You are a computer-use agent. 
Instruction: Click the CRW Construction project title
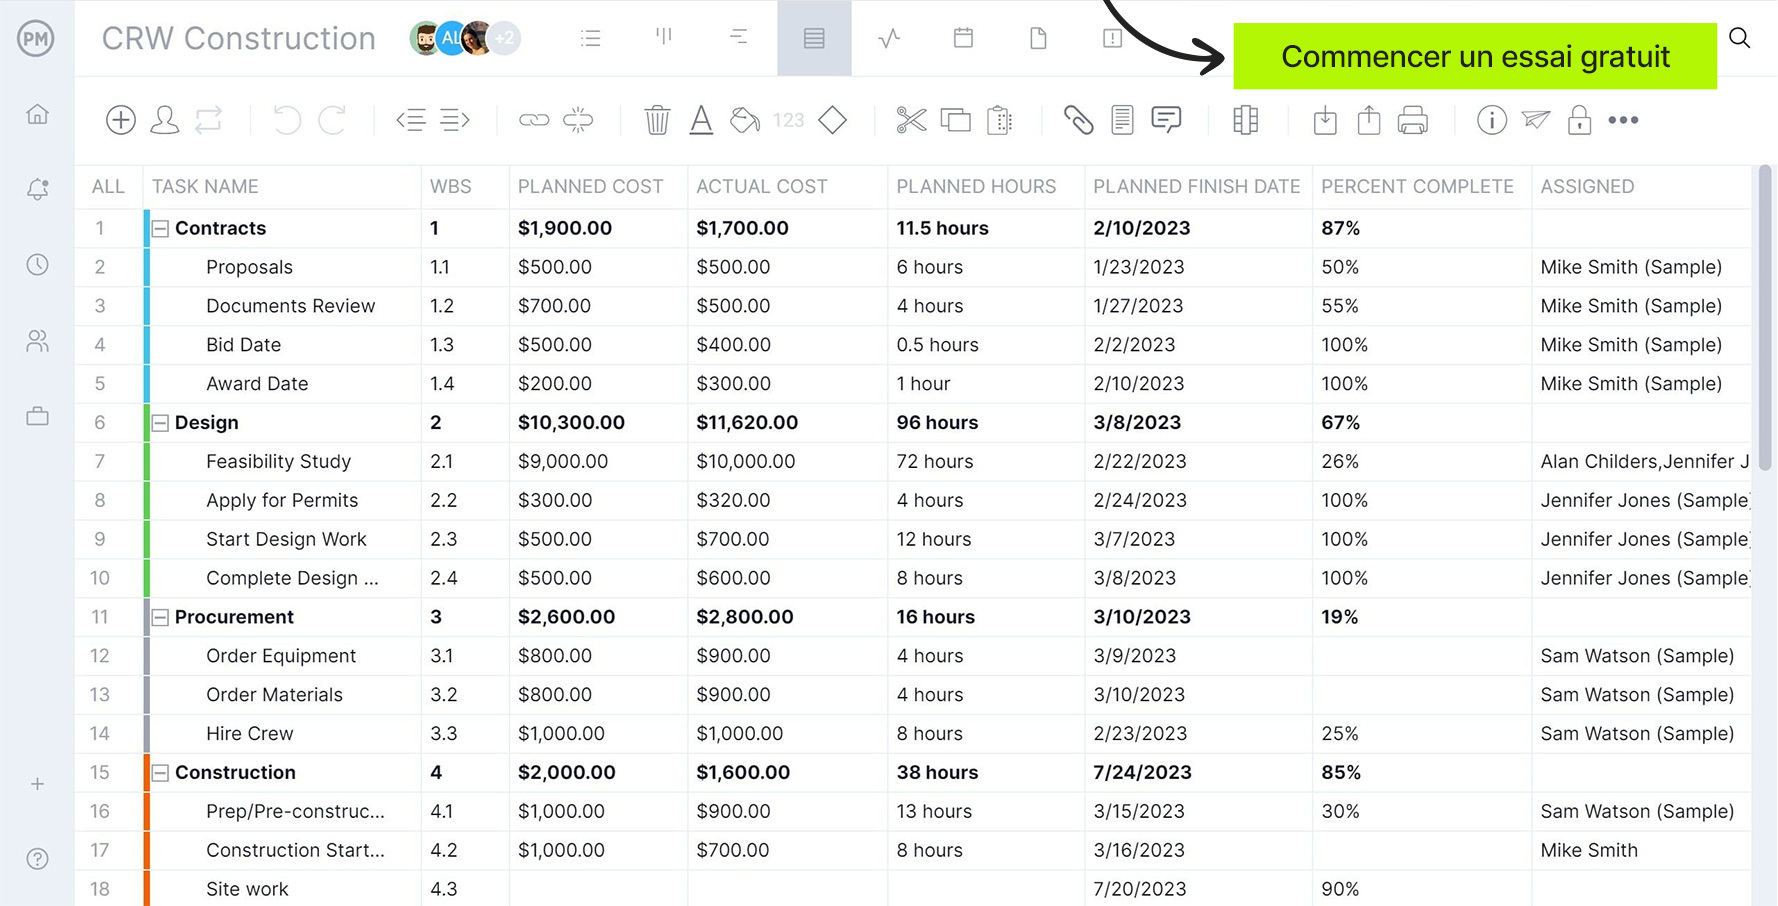tap(239, 38)
